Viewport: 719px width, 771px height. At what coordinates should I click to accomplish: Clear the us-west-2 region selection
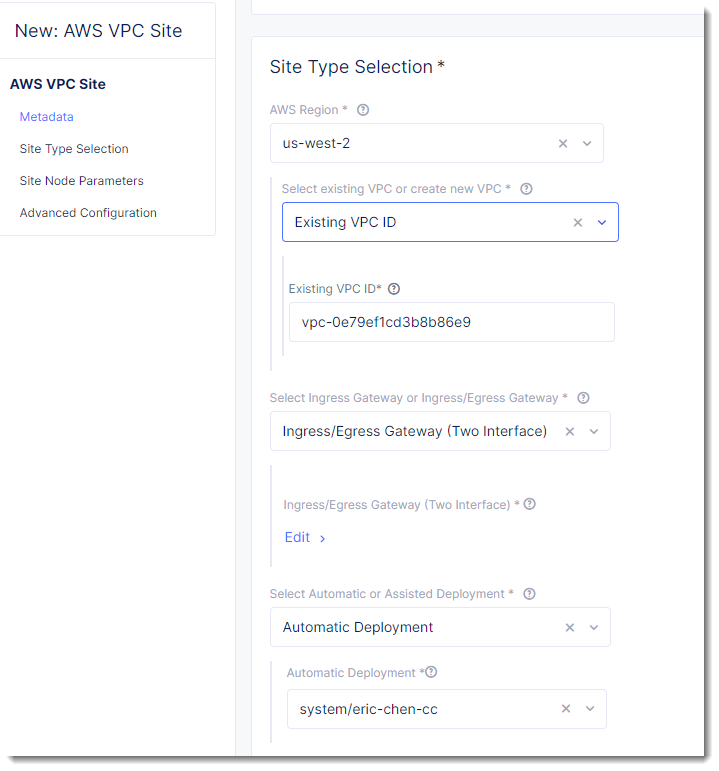(563, 143)
